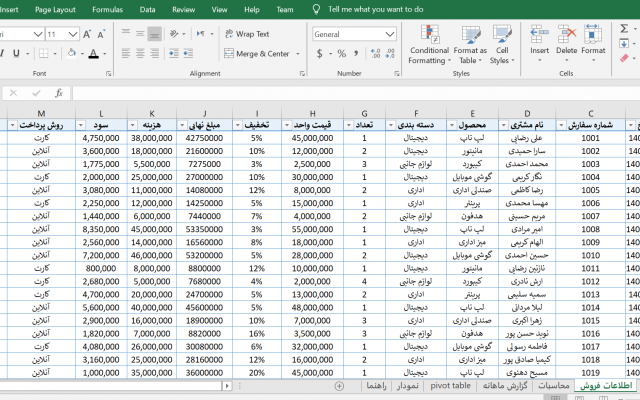Viewport: 640px width, 400px height.
Task: Click the AutoSum sigma icon
Action: (x=624, y=29)
